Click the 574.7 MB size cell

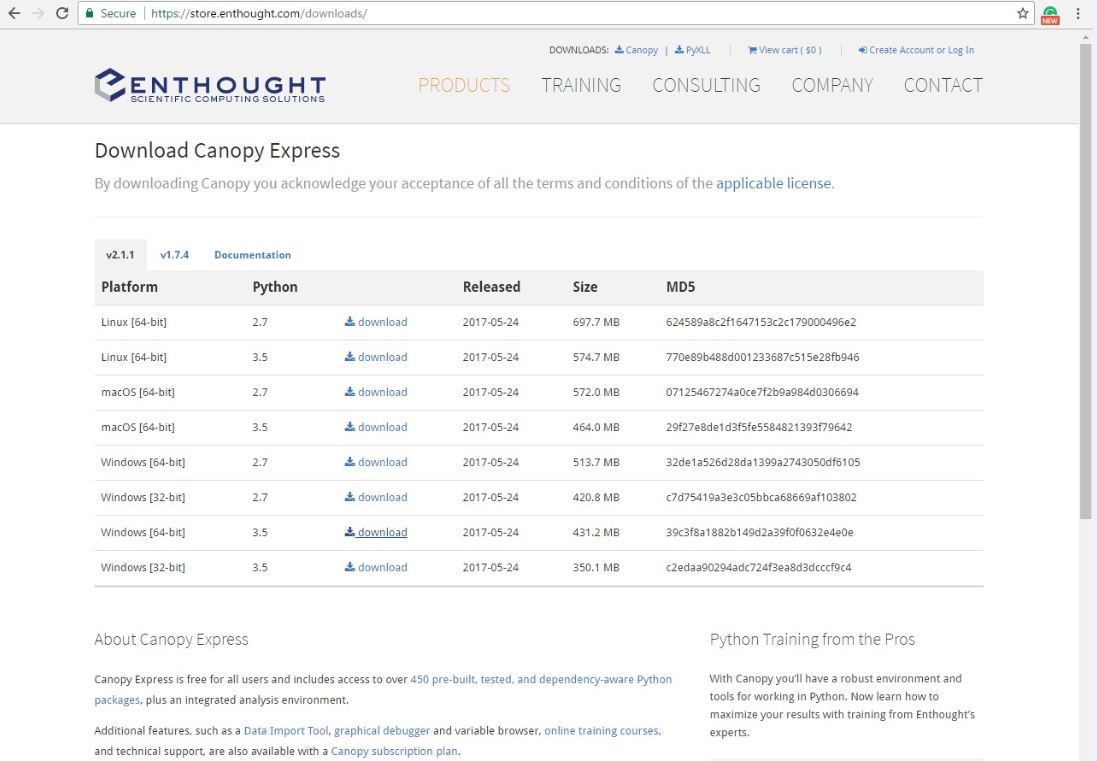pos(596,357)
